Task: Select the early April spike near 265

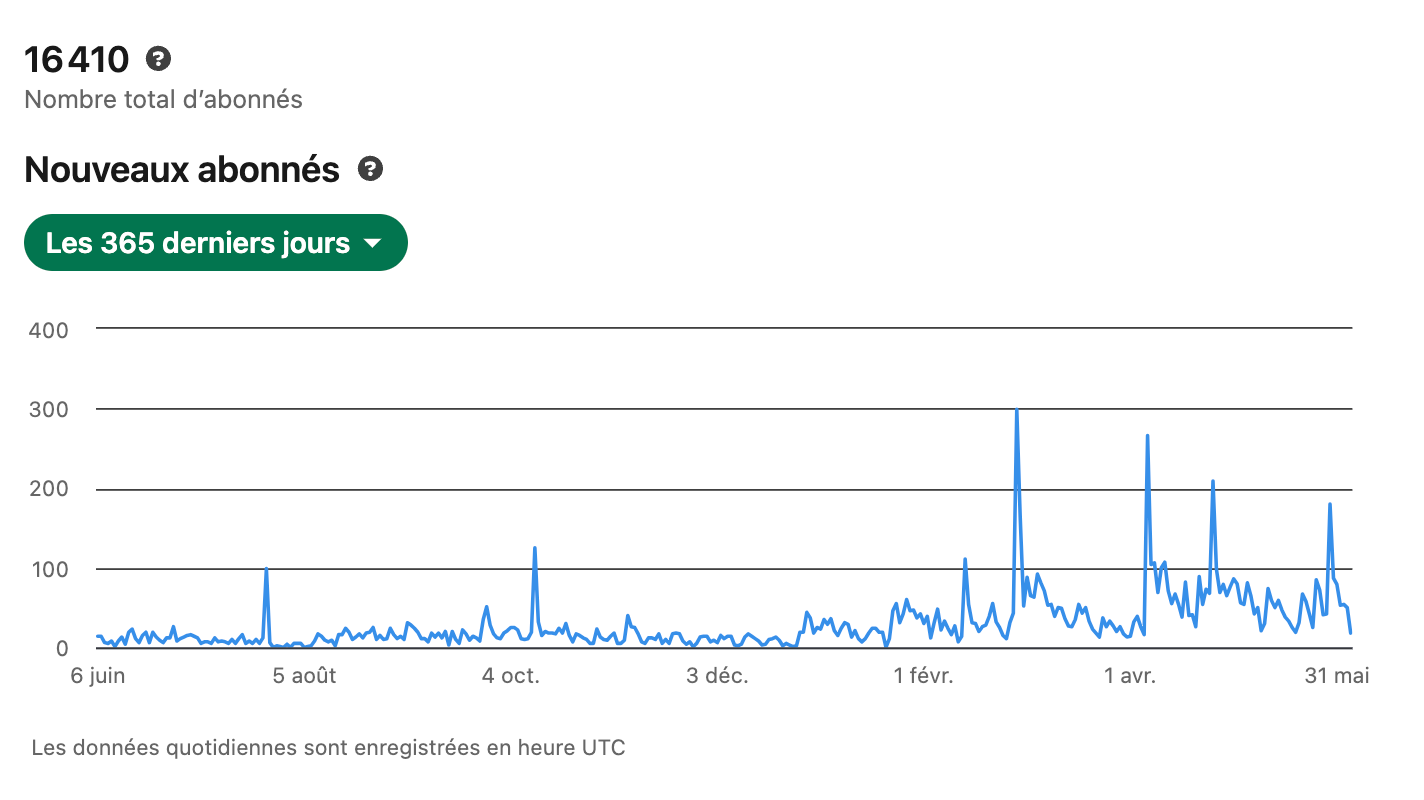Action: 1147,436
